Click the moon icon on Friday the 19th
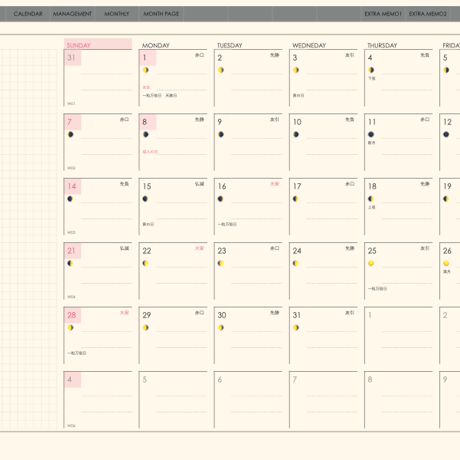 click(446, 199)
